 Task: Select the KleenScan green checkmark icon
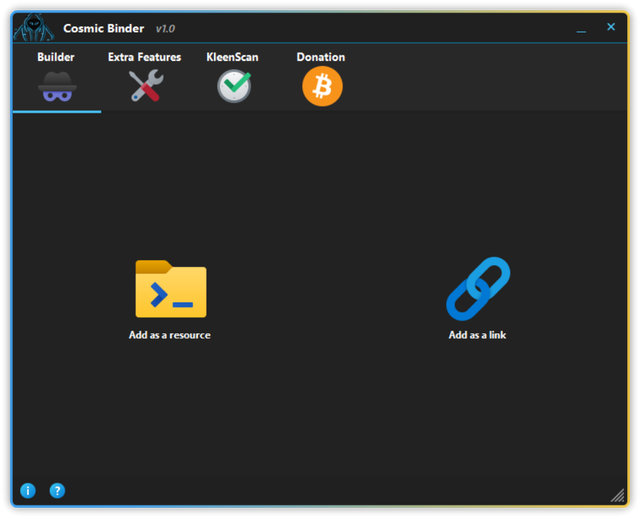point(233,87)
